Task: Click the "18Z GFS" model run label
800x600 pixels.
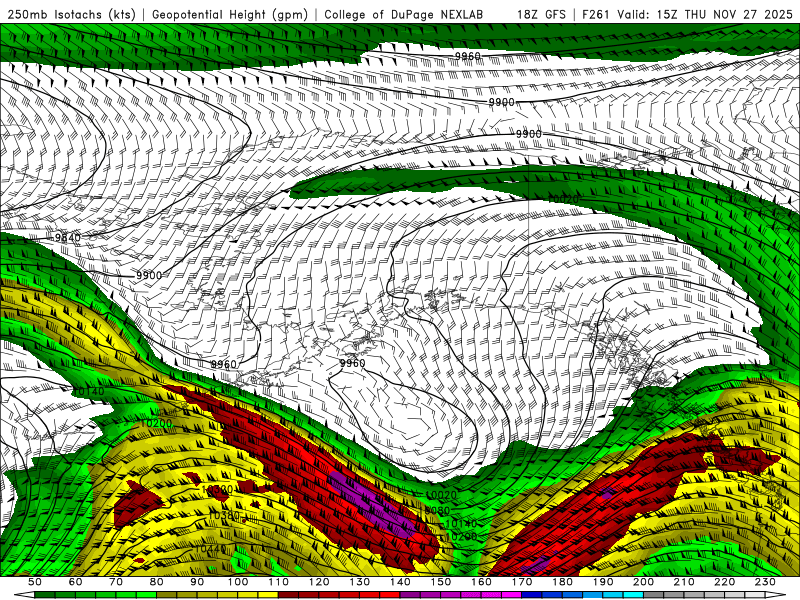Action: point(542,14)
